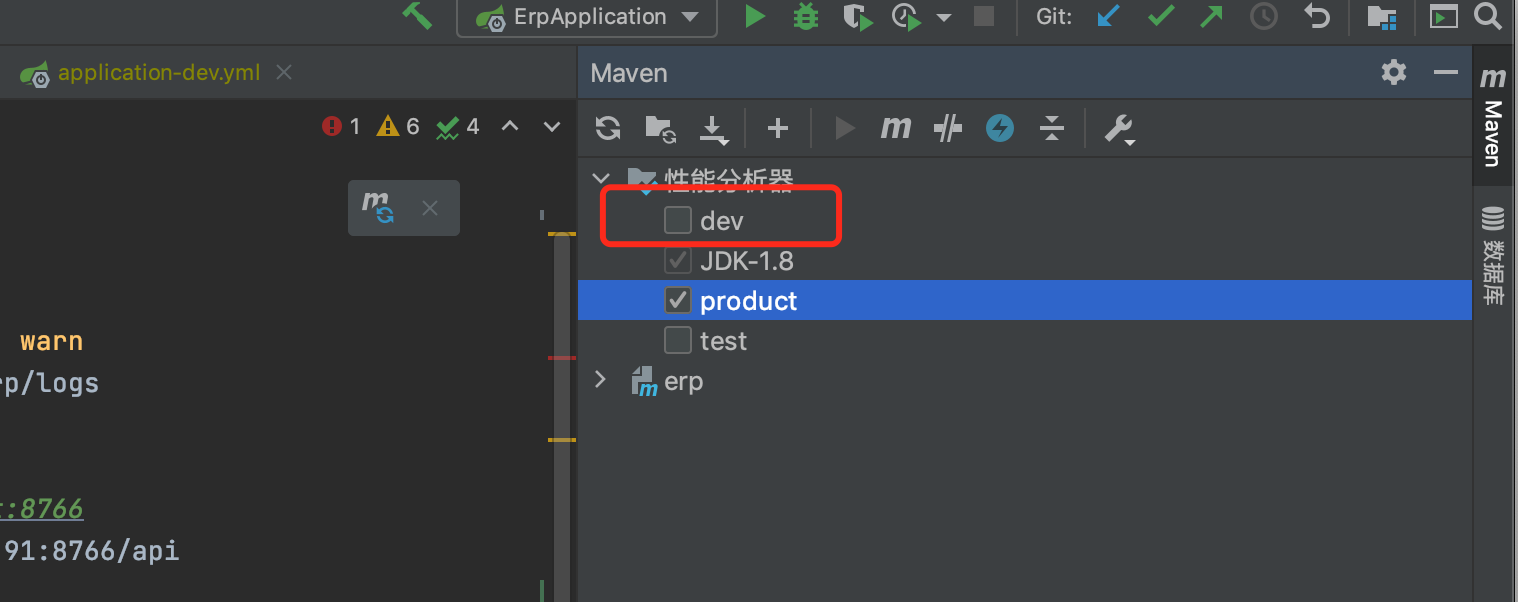Click the Maven side tool window tab
Image resolution: width=1518 pixels, height=602 pixels.
tap(1492, 120)
